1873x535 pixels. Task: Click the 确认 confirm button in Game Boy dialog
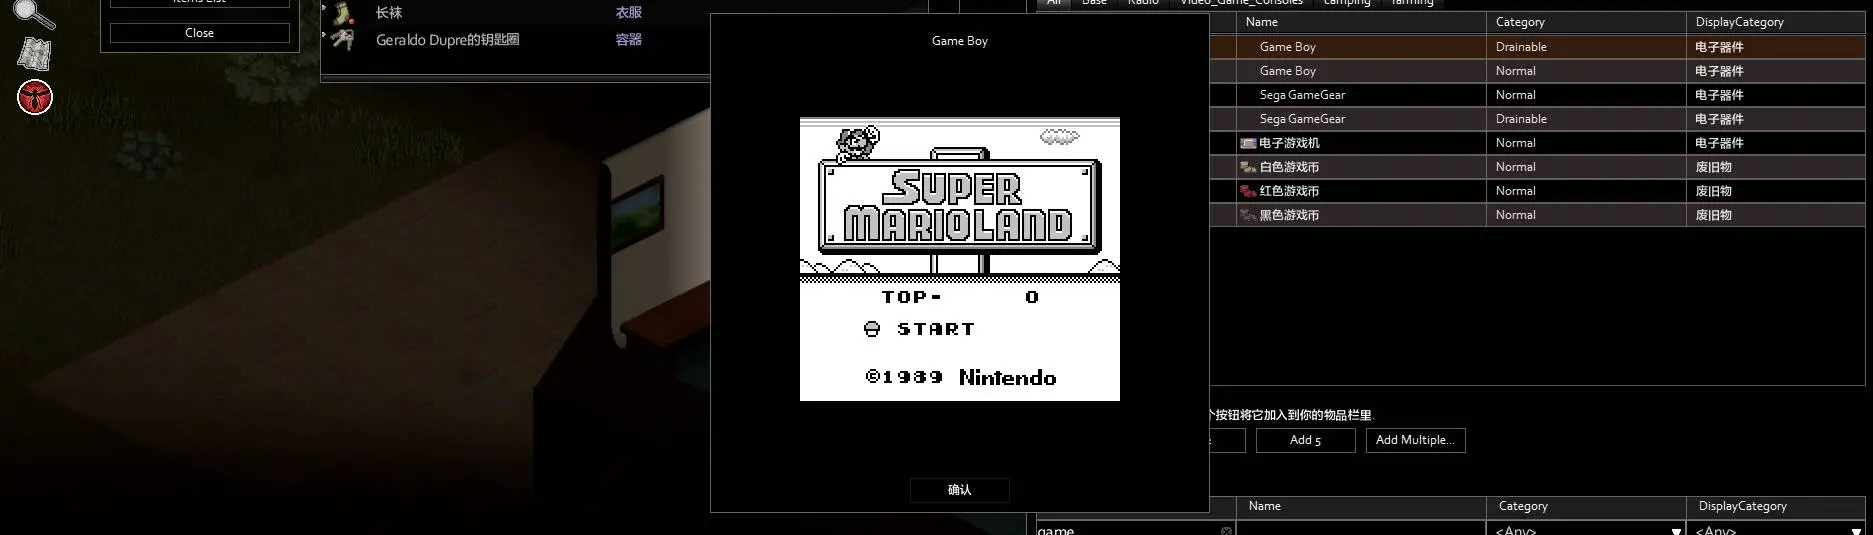[959, 490]
